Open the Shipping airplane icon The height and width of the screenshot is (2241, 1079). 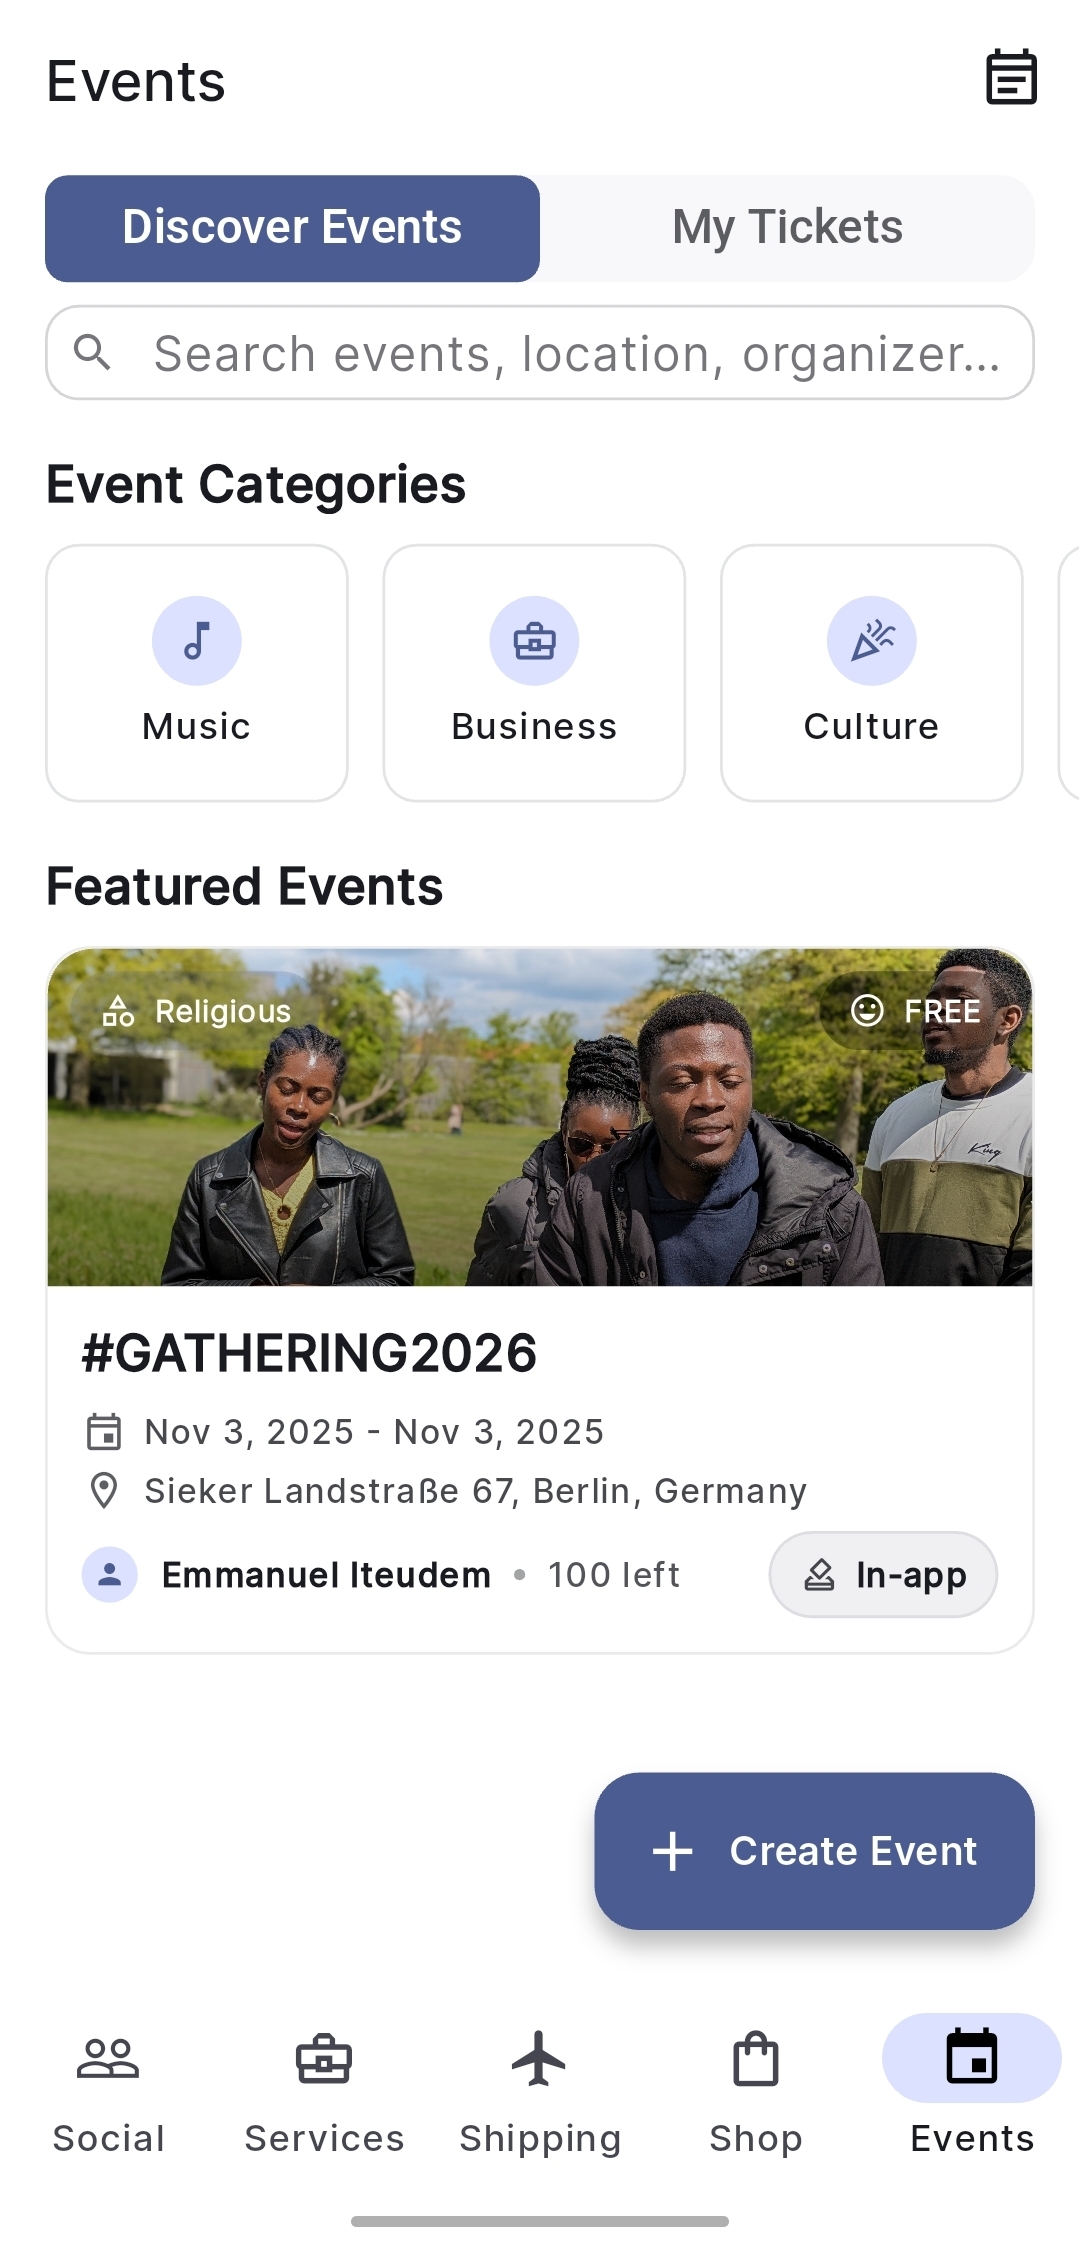click(539, 2060)
